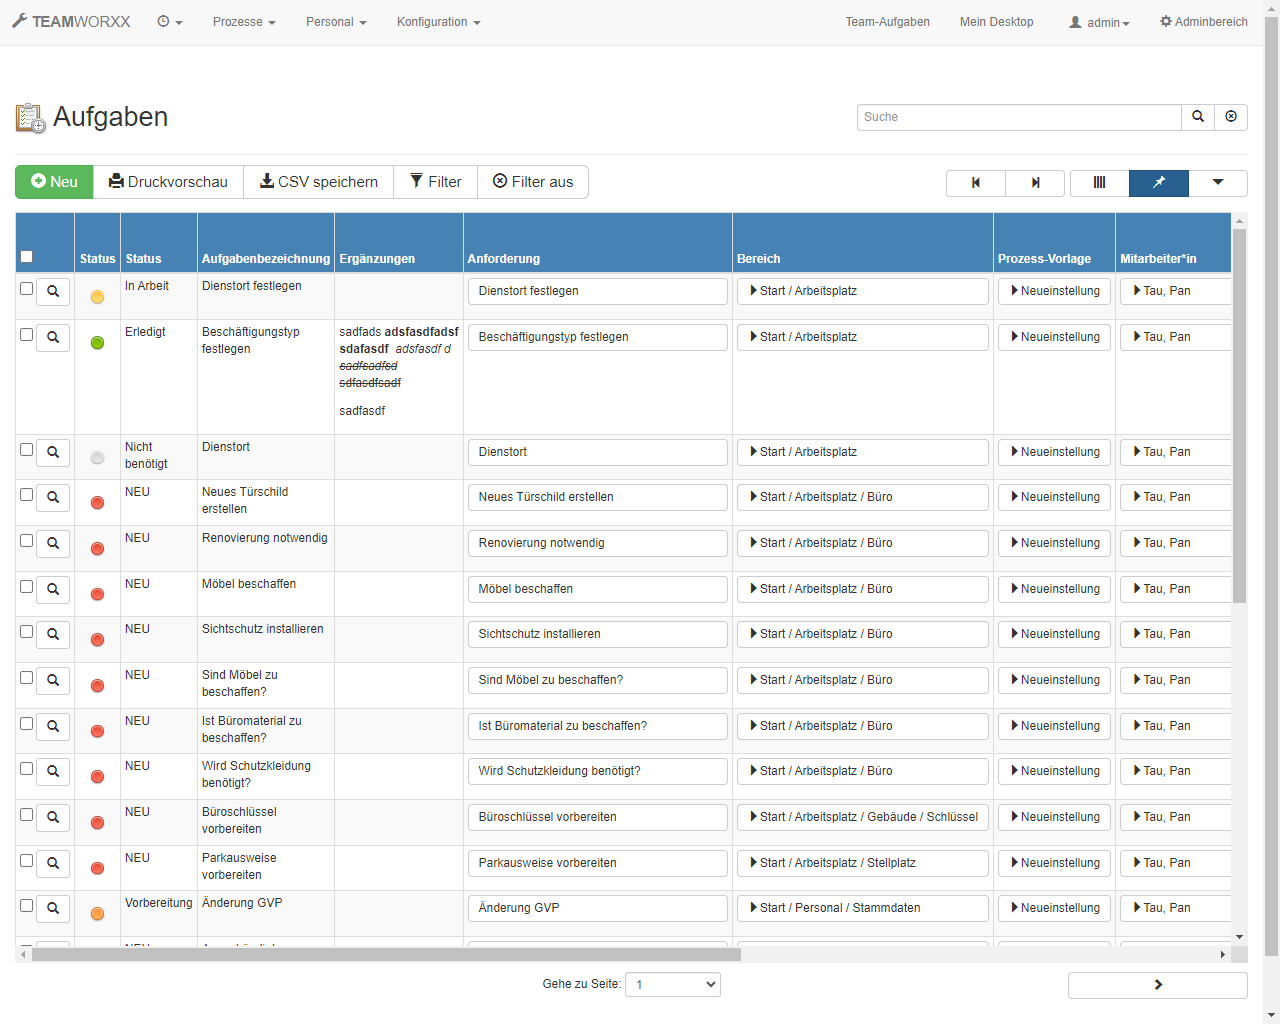Open details magnifier for Renovierung notwendig row
This screenshot has width=1280, height=1024.
pyautogui.click(x=53, y=543)
